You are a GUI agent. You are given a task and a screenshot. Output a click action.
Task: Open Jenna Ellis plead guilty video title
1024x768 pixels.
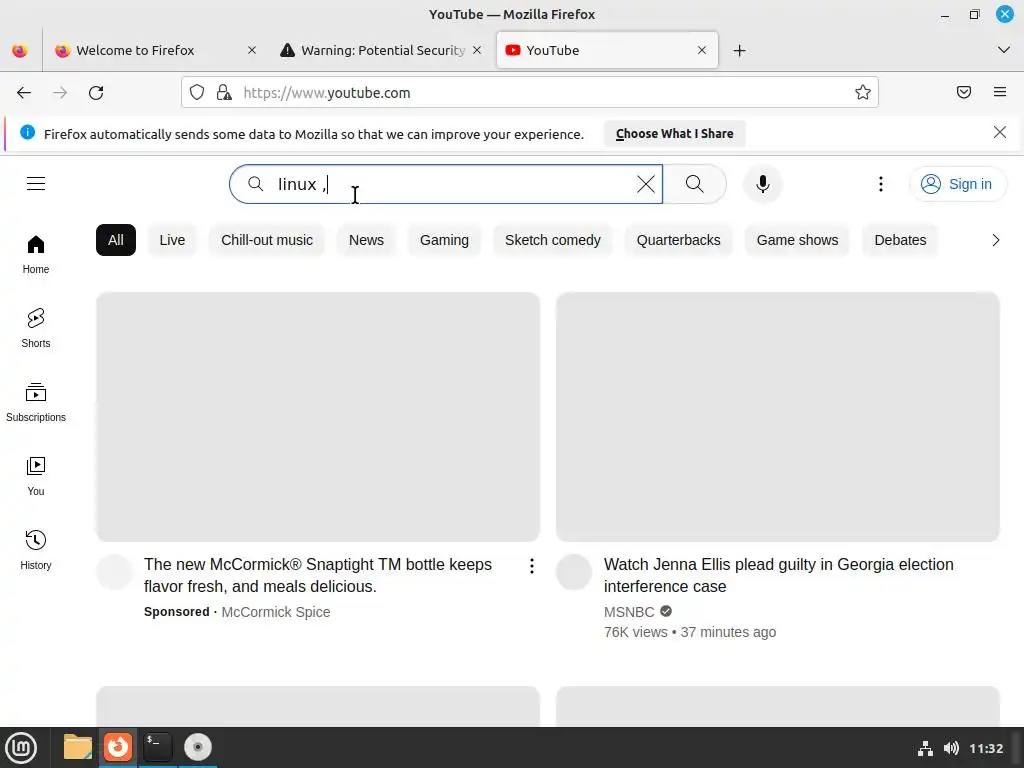778,575
